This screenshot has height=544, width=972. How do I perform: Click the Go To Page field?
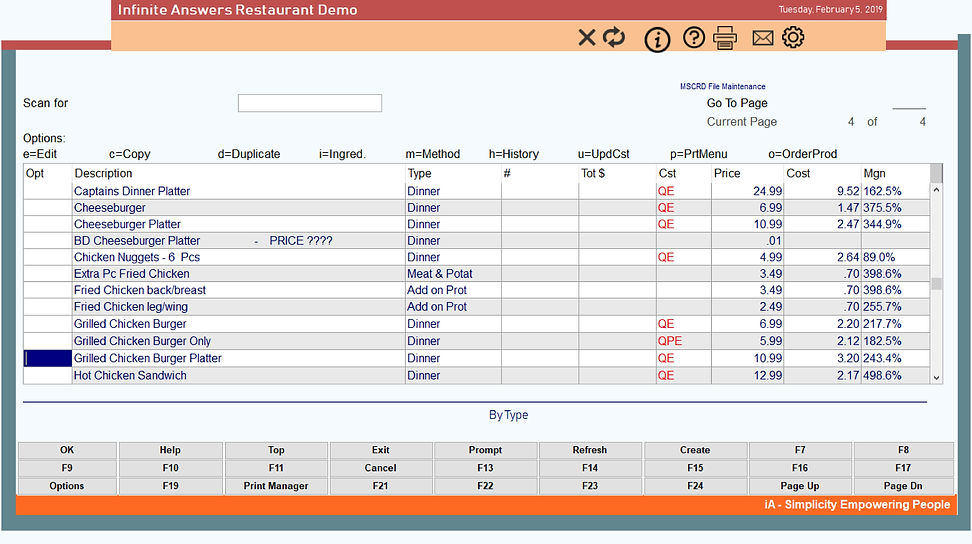pyautogui.click(x=909, y=103)
